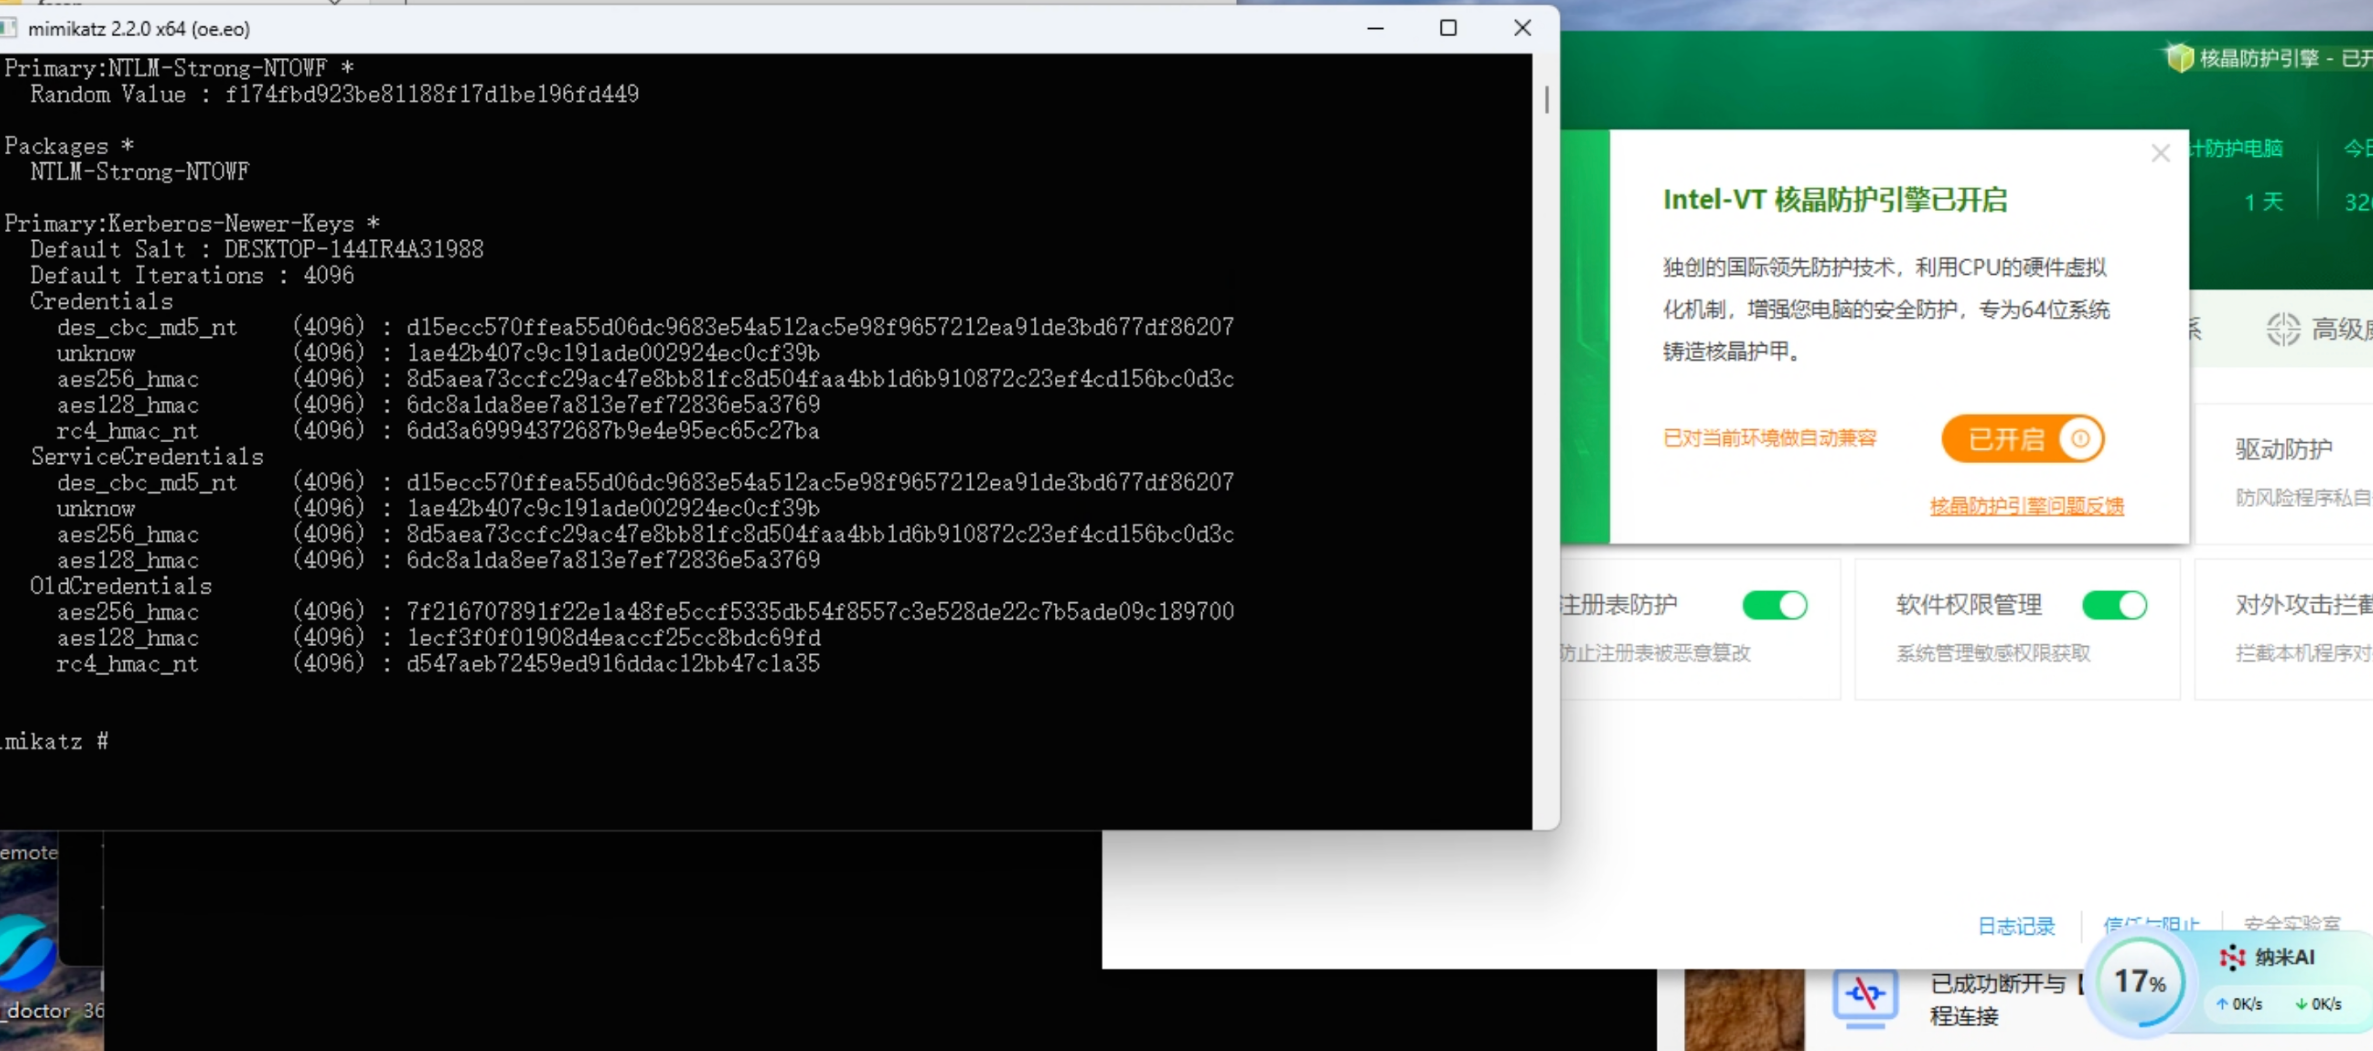Click the 已成功断开与 notification text
2373x1051 pixels.
coord(1997,984)
